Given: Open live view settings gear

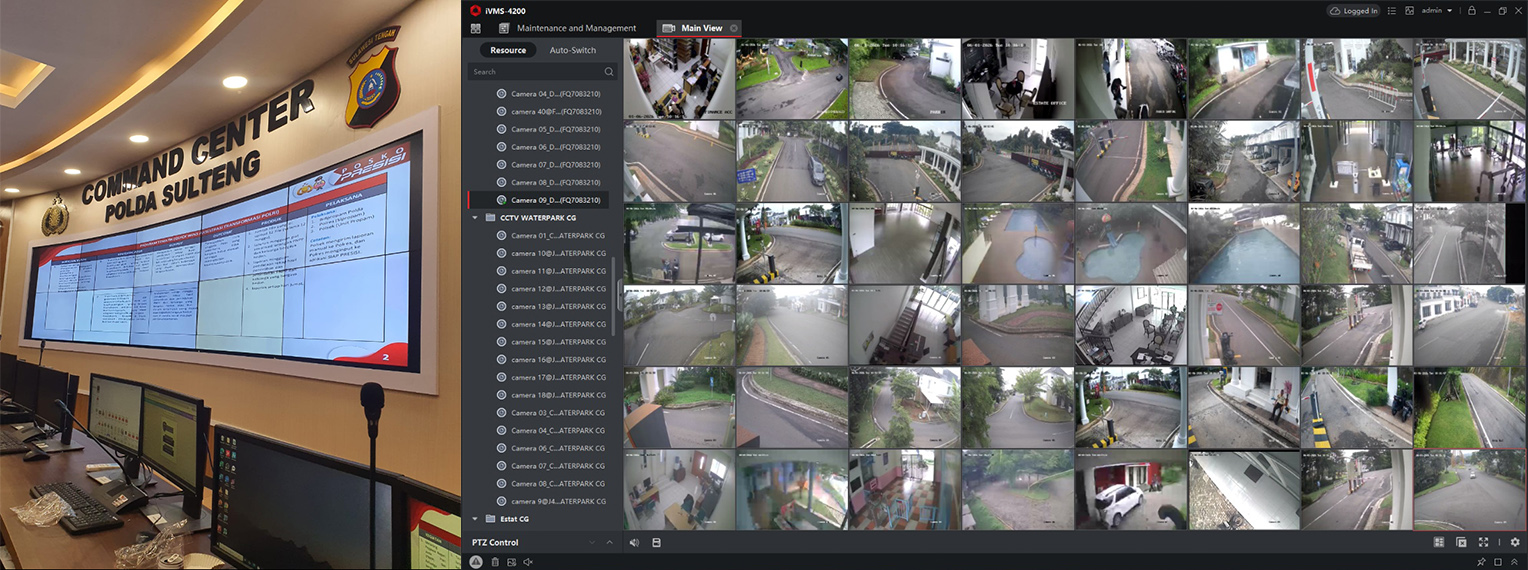Looking at the screenshot, I should (x=1515, y=542).
